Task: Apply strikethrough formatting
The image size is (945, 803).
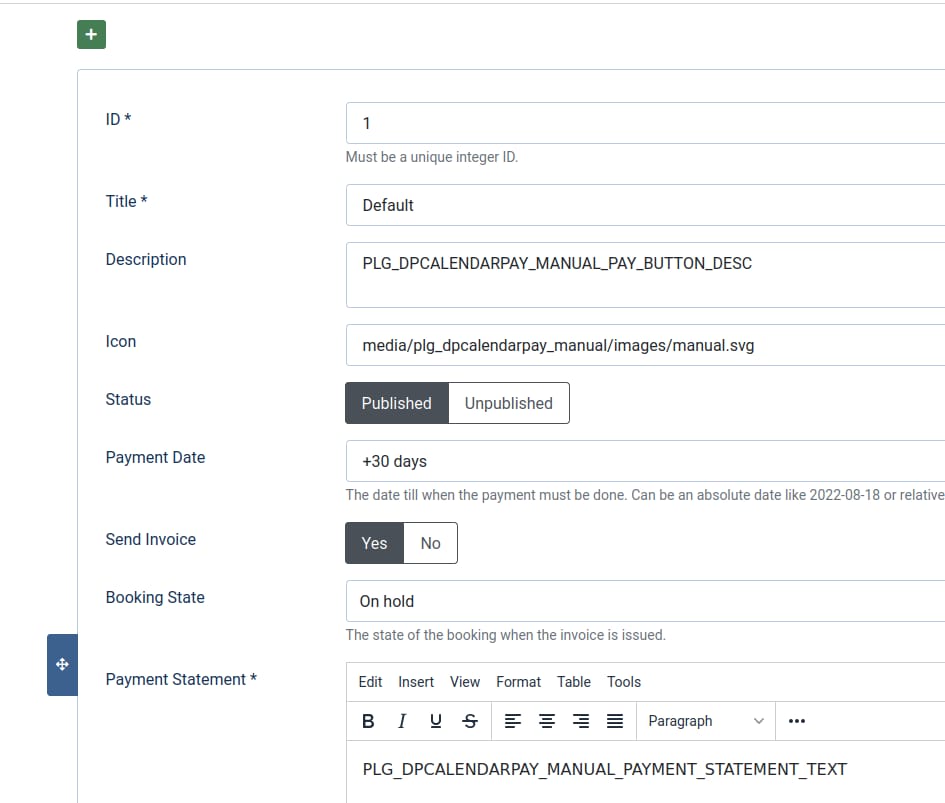Action: coord(469,720)
